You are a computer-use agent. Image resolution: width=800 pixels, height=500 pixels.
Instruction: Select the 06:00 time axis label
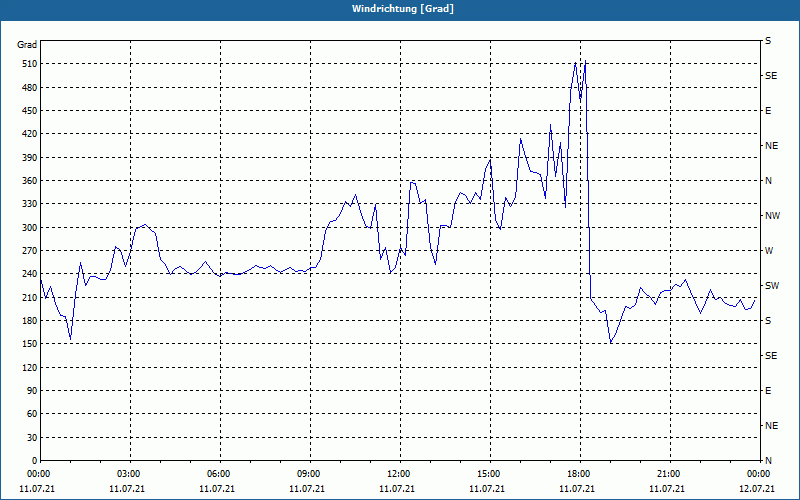pos(220,474)
